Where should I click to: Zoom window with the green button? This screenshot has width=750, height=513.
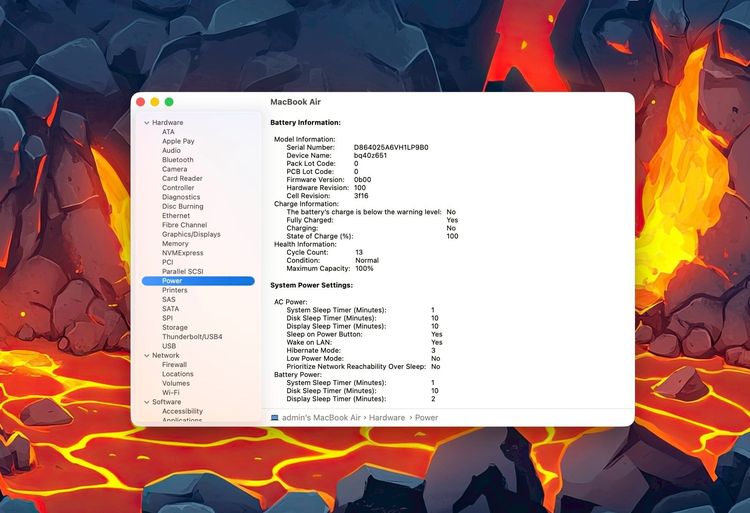tap(169, 102)
